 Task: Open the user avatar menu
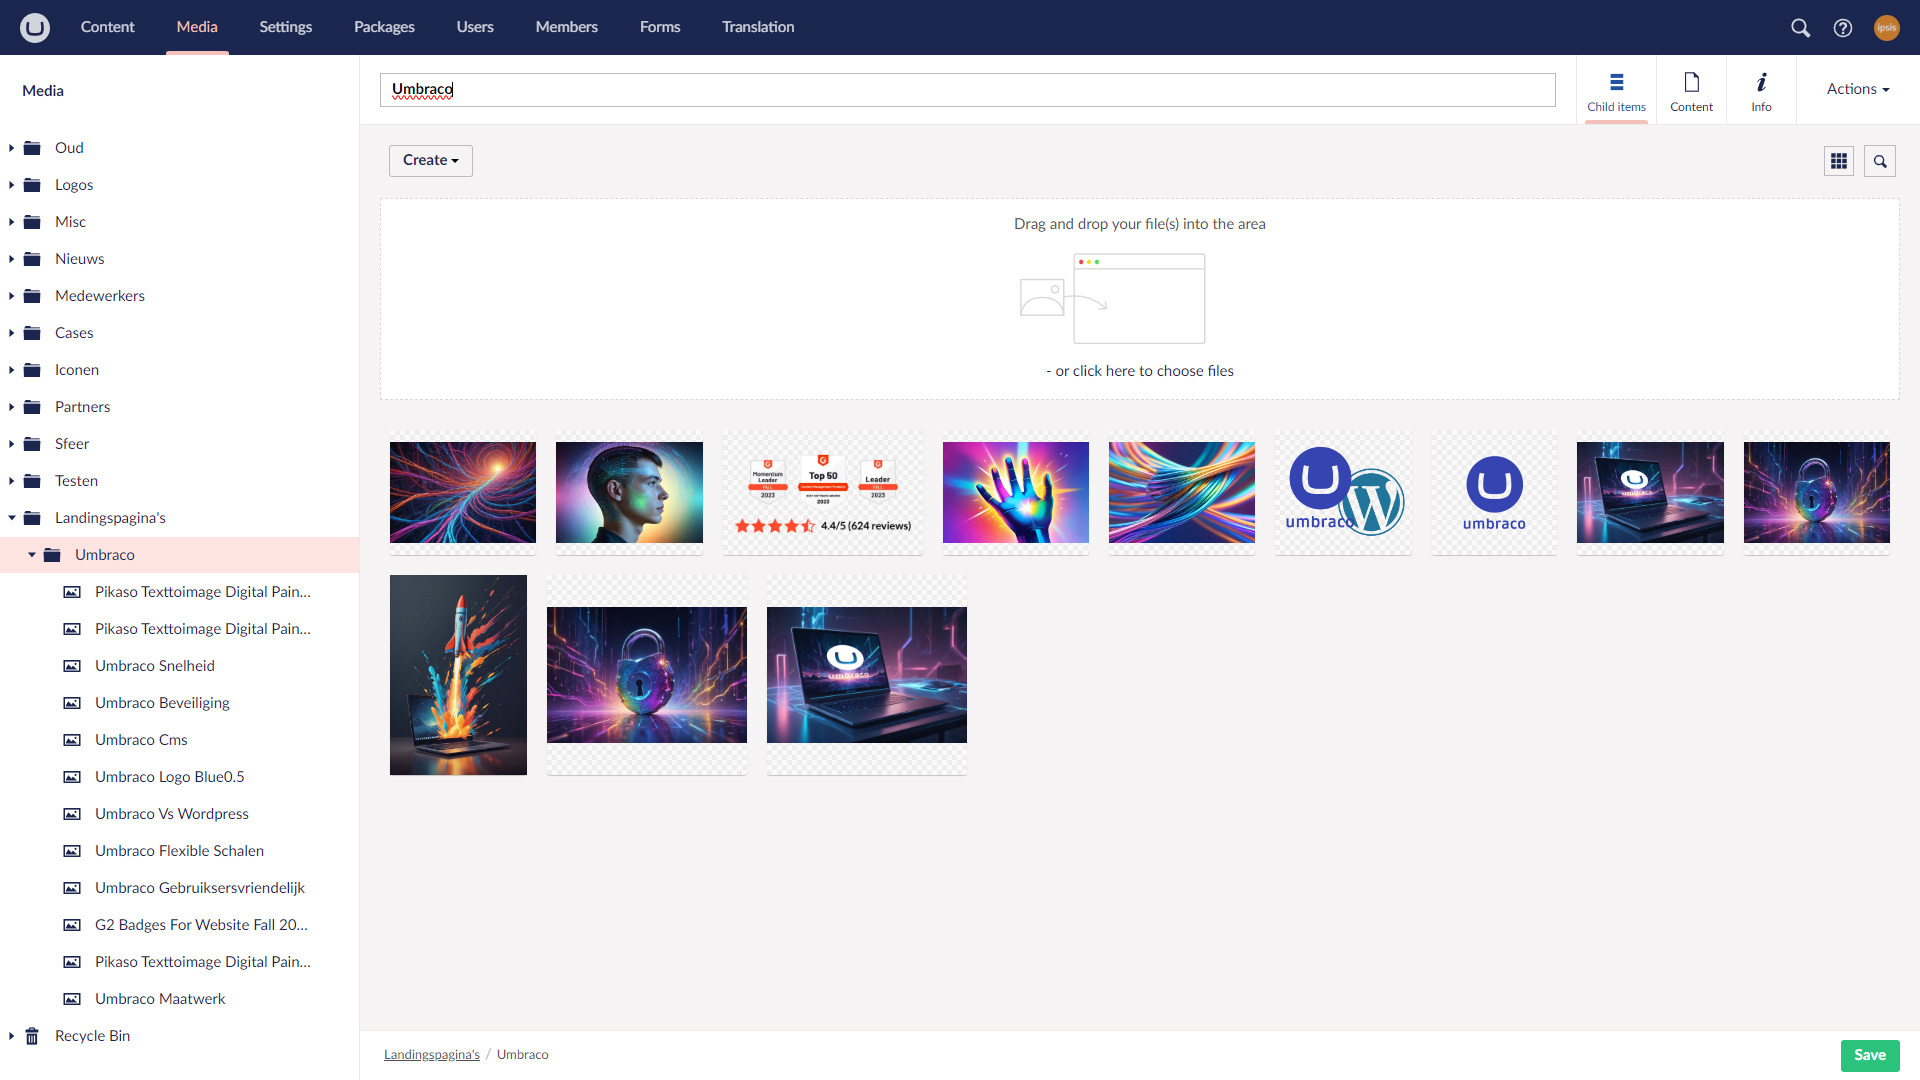point(1886,28)
